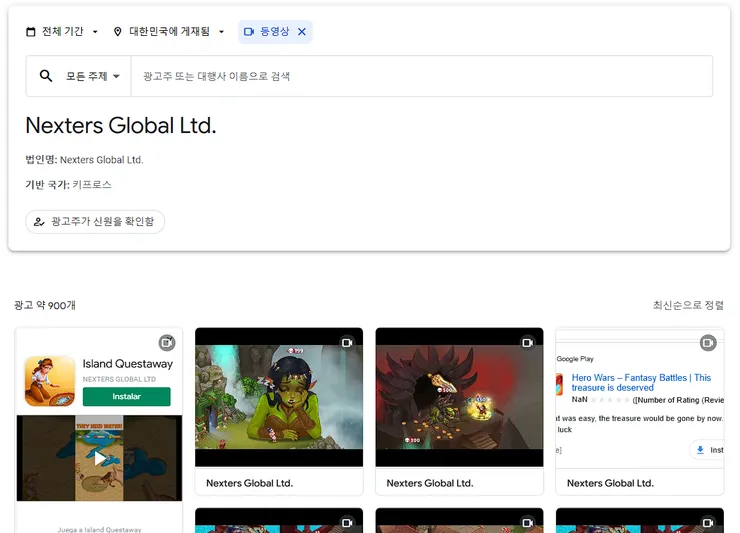The width and height of the screenshot is (740, 533).
Task: Open the 대한민국에 게재됨 region dropdown
Action: pos(168,32)
